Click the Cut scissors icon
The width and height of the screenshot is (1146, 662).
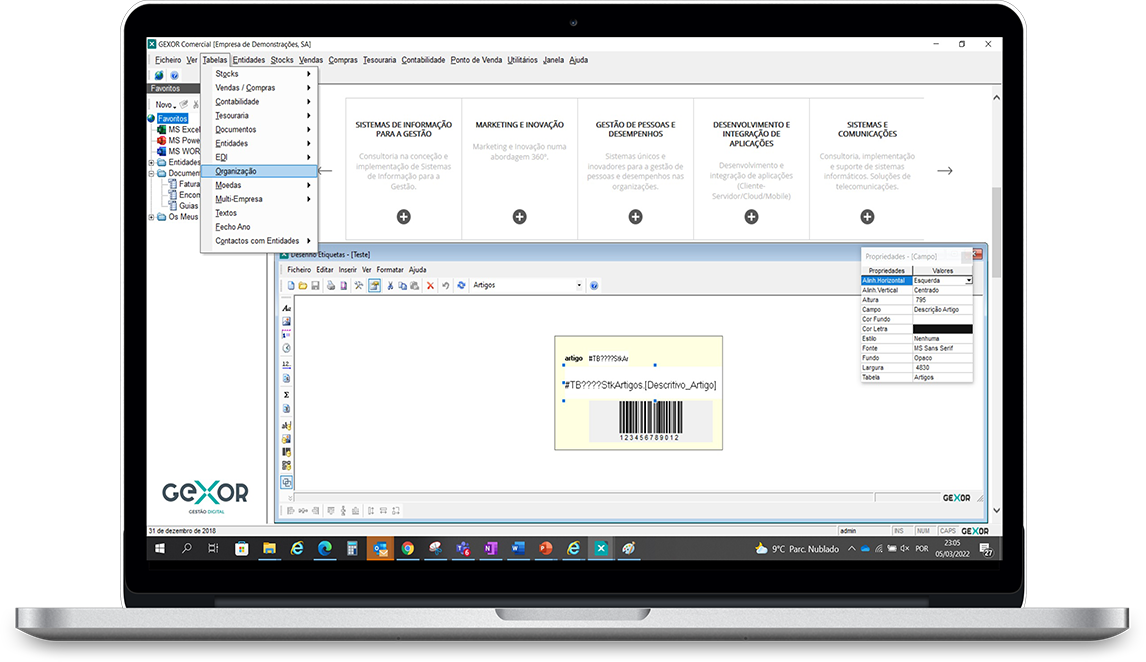[389, 285]
